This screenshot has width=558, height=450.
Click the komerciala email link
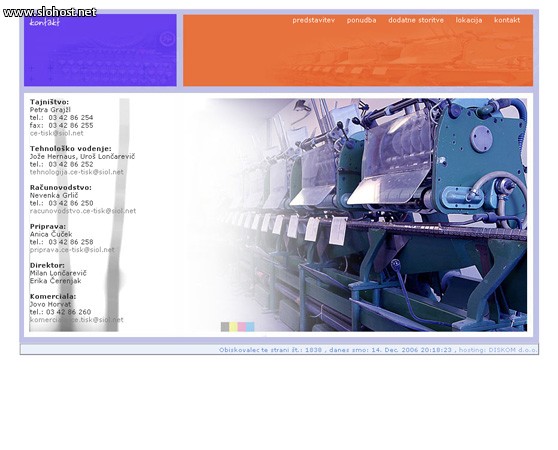(77, 320)
